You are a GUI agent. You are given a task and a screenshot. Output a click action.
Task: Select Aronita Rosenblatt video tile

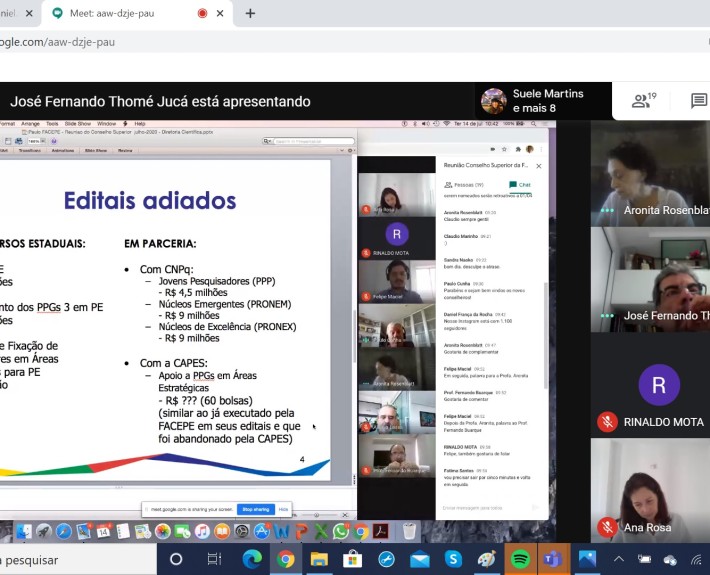click(x=650, y=174)
